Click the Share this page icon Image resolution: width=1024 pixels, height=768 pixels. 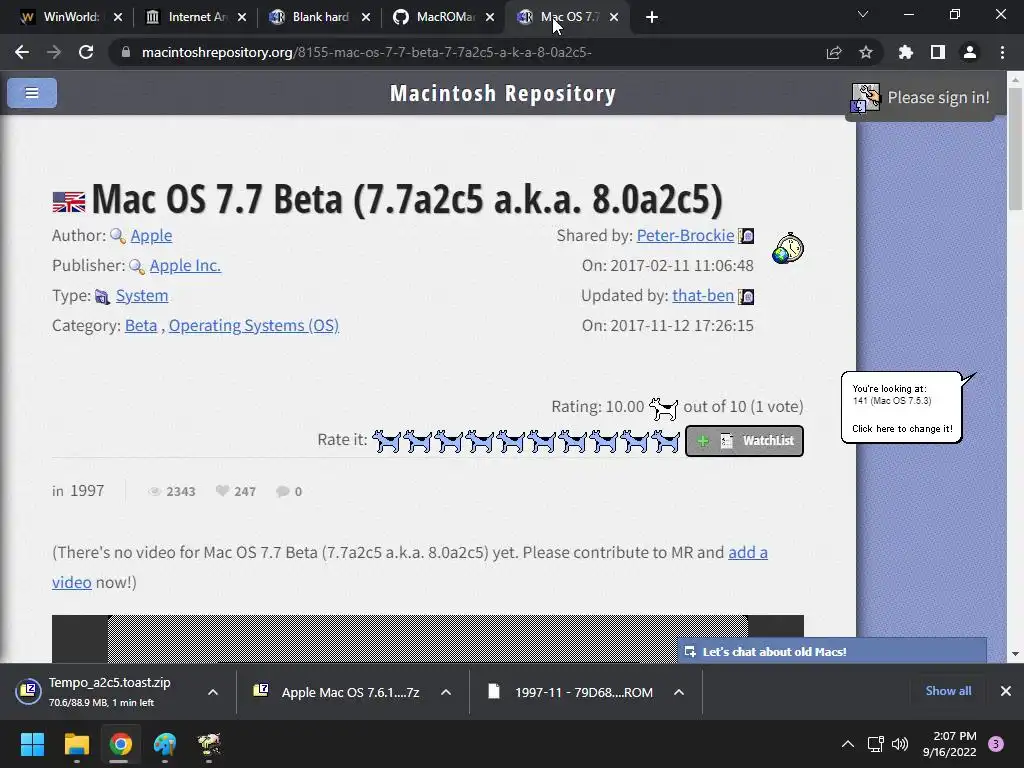[x=833, y=52]
